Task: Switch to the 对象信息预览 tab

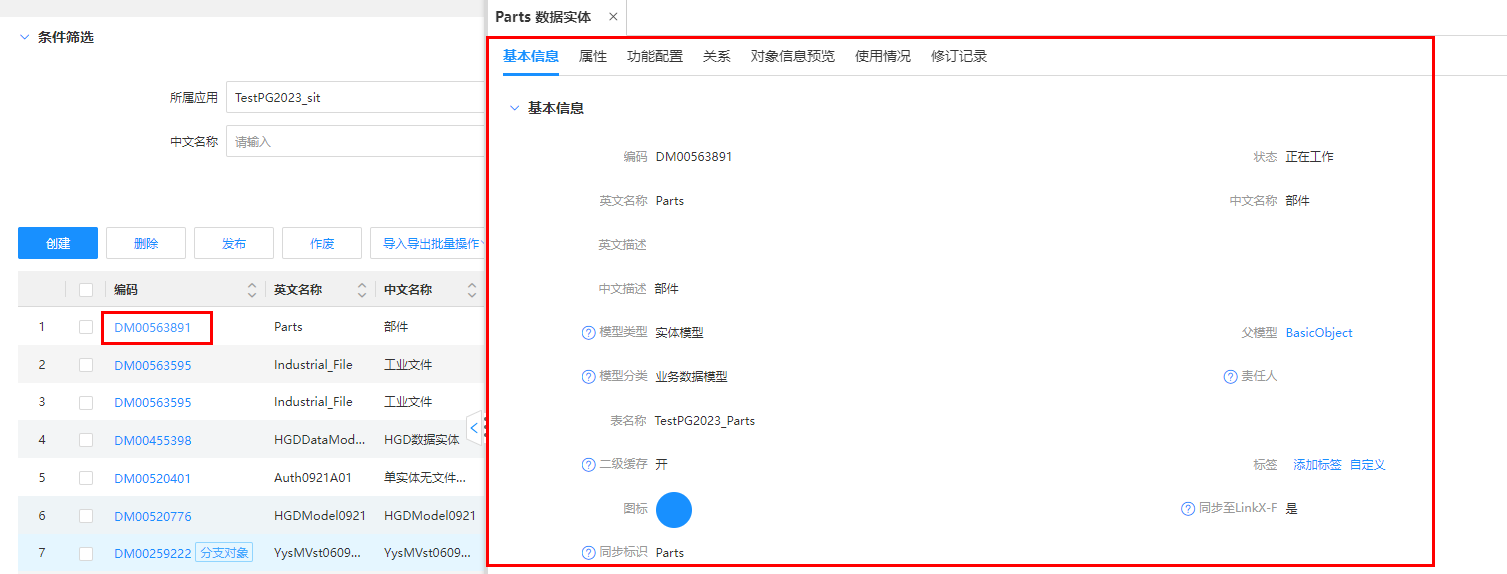Action: tap(793, 56)
